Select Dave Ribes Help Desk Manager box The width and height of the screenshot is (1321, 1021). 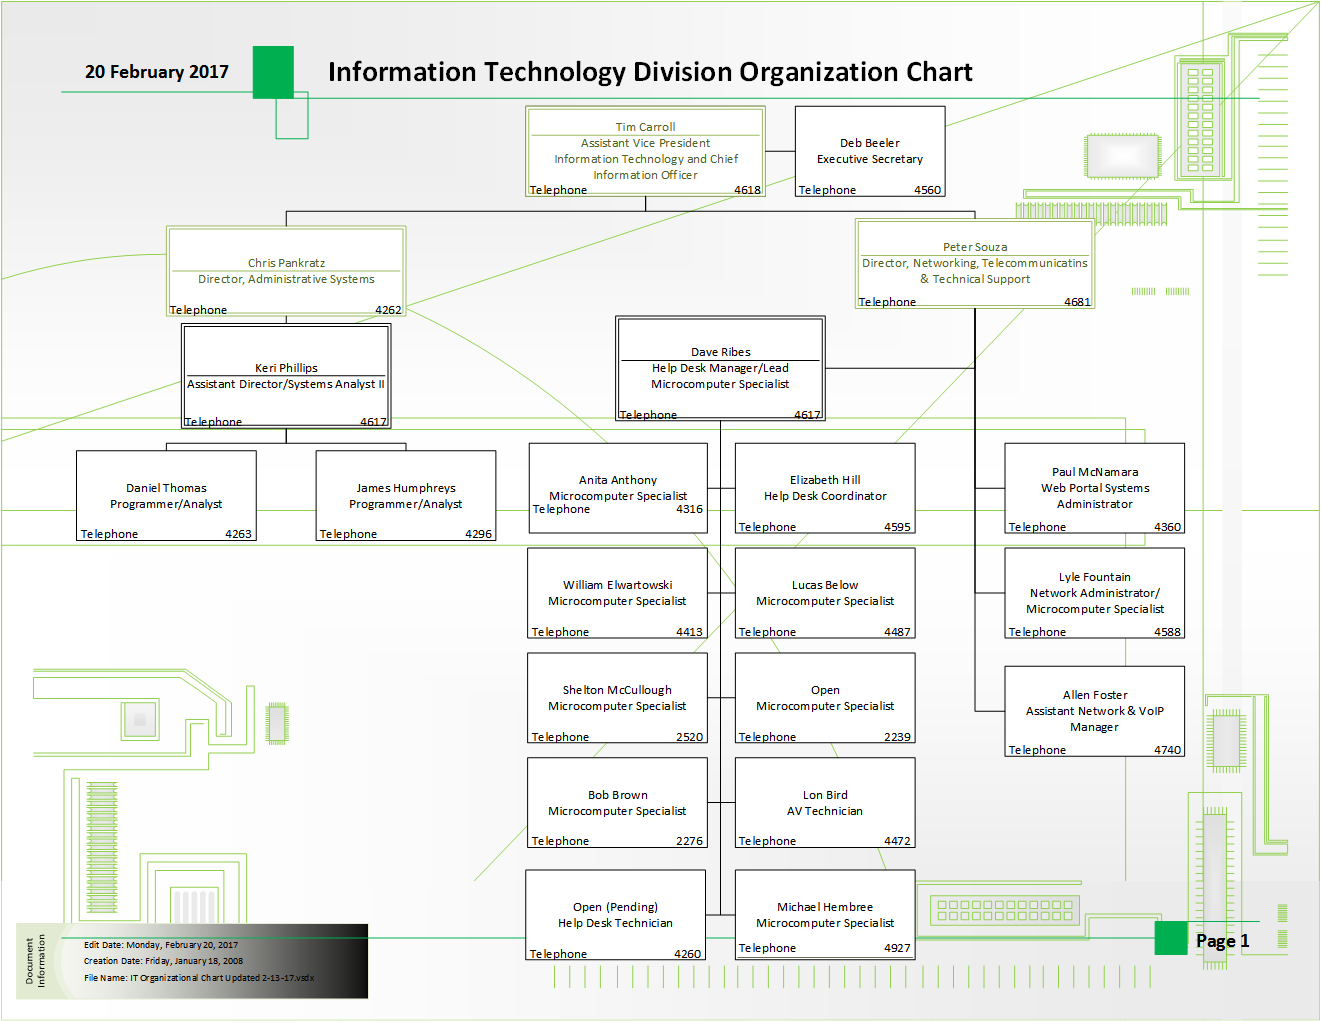click(720, 368)
